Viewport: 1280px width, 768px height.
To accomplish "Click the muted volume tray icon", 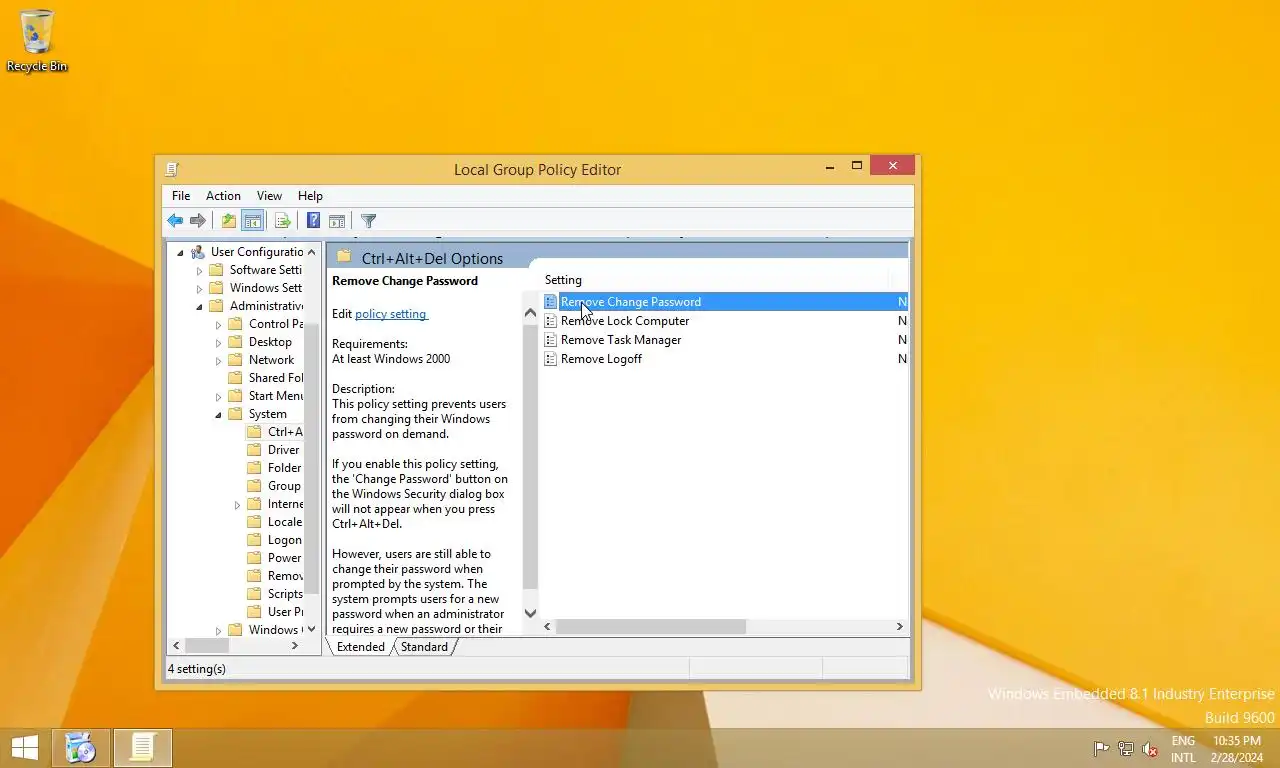I will [x=1150, y=749].
